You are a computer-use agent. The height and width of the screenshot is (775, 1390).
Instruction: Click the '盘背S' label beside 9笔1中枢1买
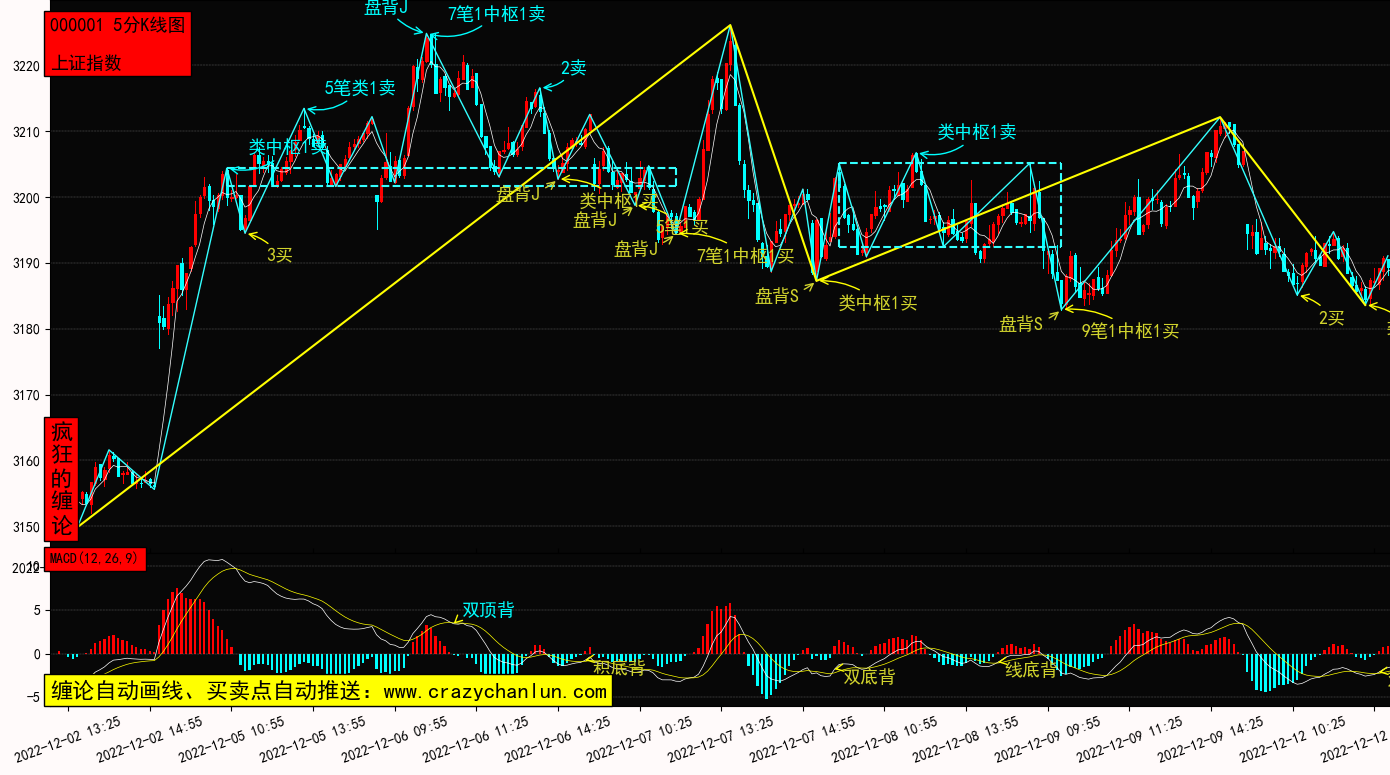[x=1021, y=324]
